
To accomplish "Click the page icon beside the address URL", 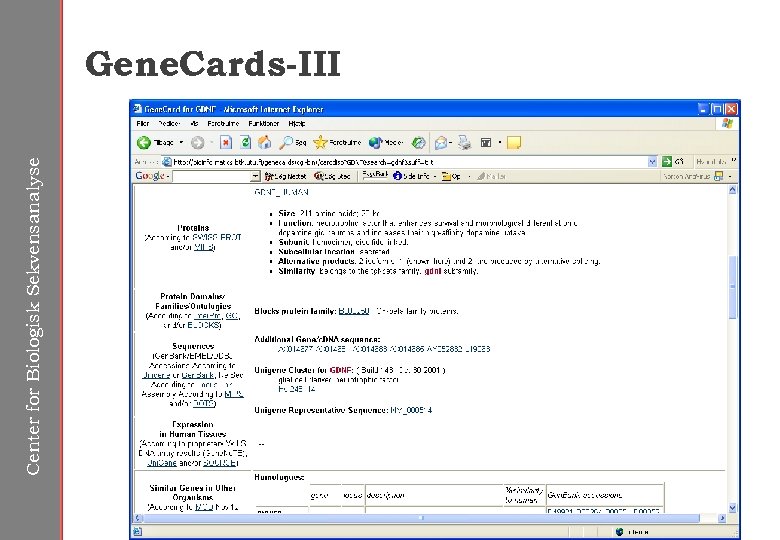I will tap(167, 162).
